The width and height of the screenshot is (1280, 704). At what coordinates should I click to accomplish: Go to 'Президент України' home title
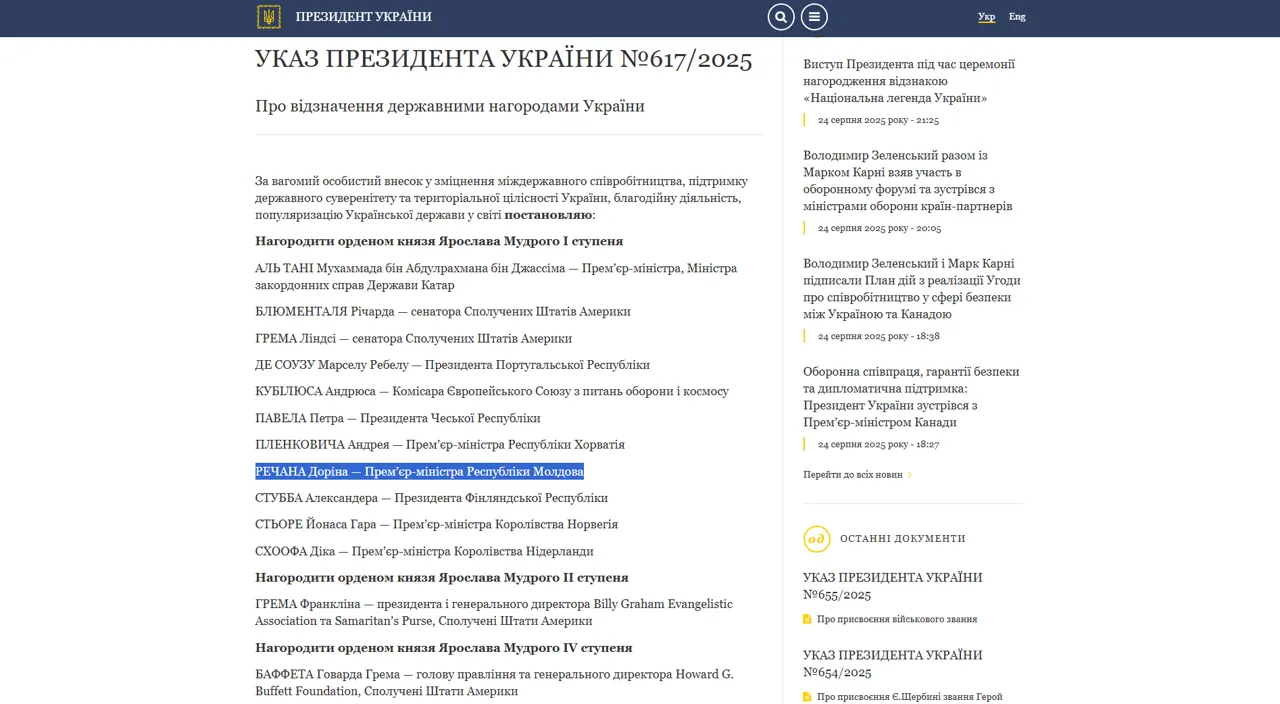pos(364,17)
